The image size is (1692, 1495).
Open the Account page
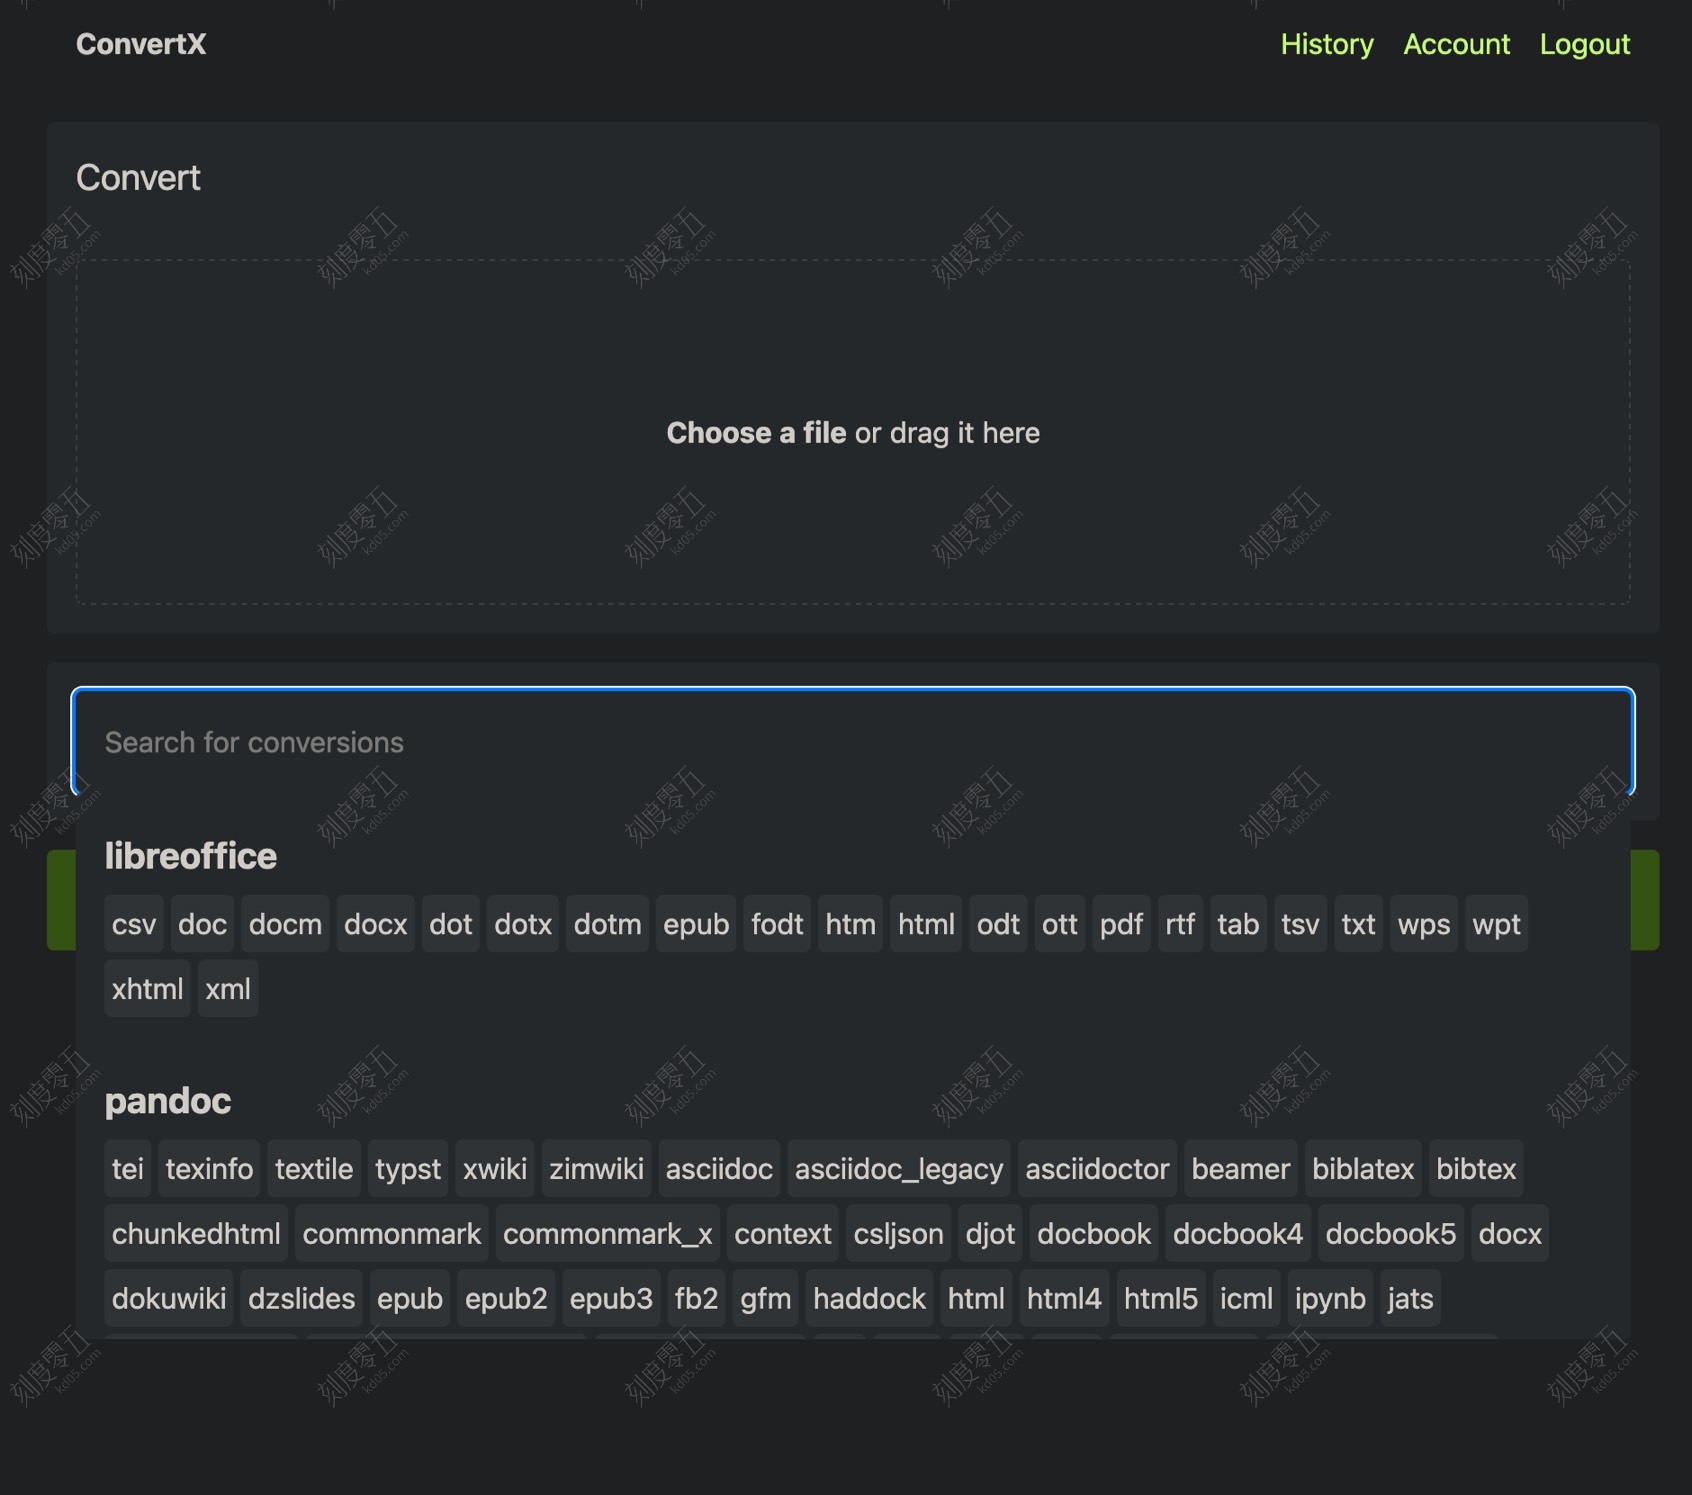[x=1456, y=44]
